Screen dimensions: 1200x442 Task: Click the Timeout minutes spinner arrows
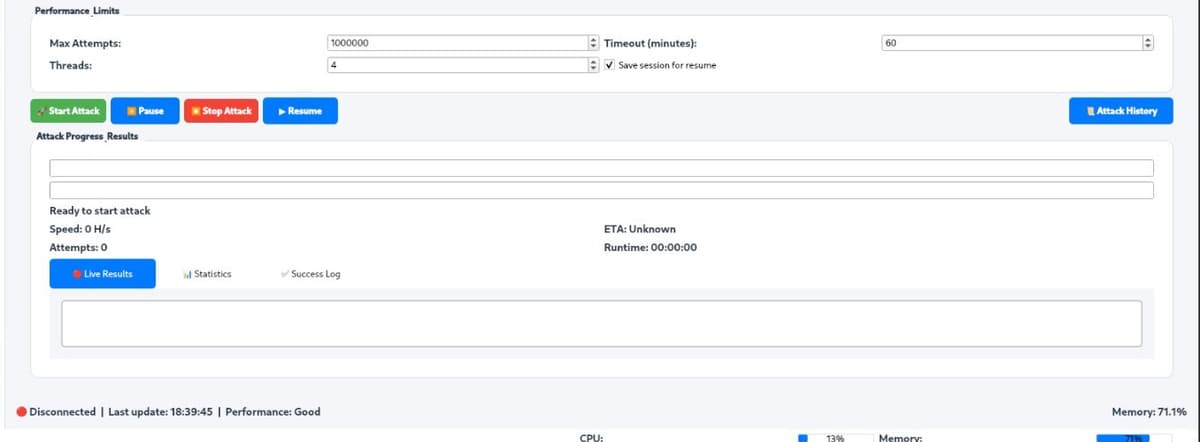(x=1148, y=44)
